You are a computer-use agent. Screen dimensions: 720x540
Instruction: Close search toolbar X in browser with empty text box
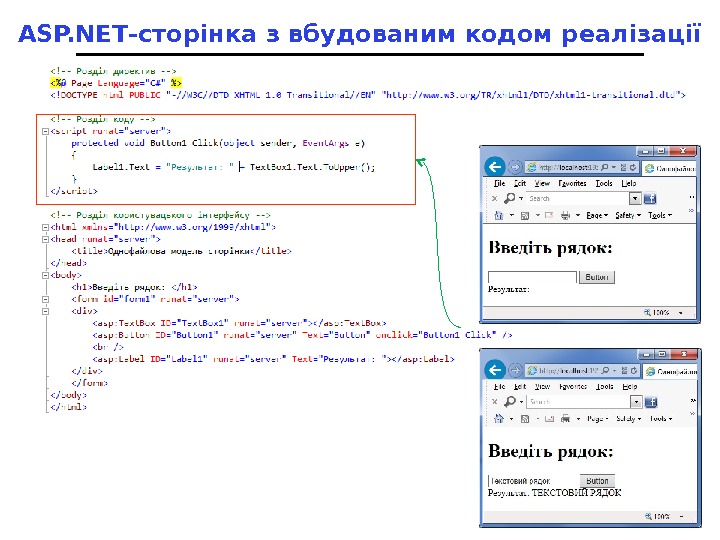click(x=495, y=198)
